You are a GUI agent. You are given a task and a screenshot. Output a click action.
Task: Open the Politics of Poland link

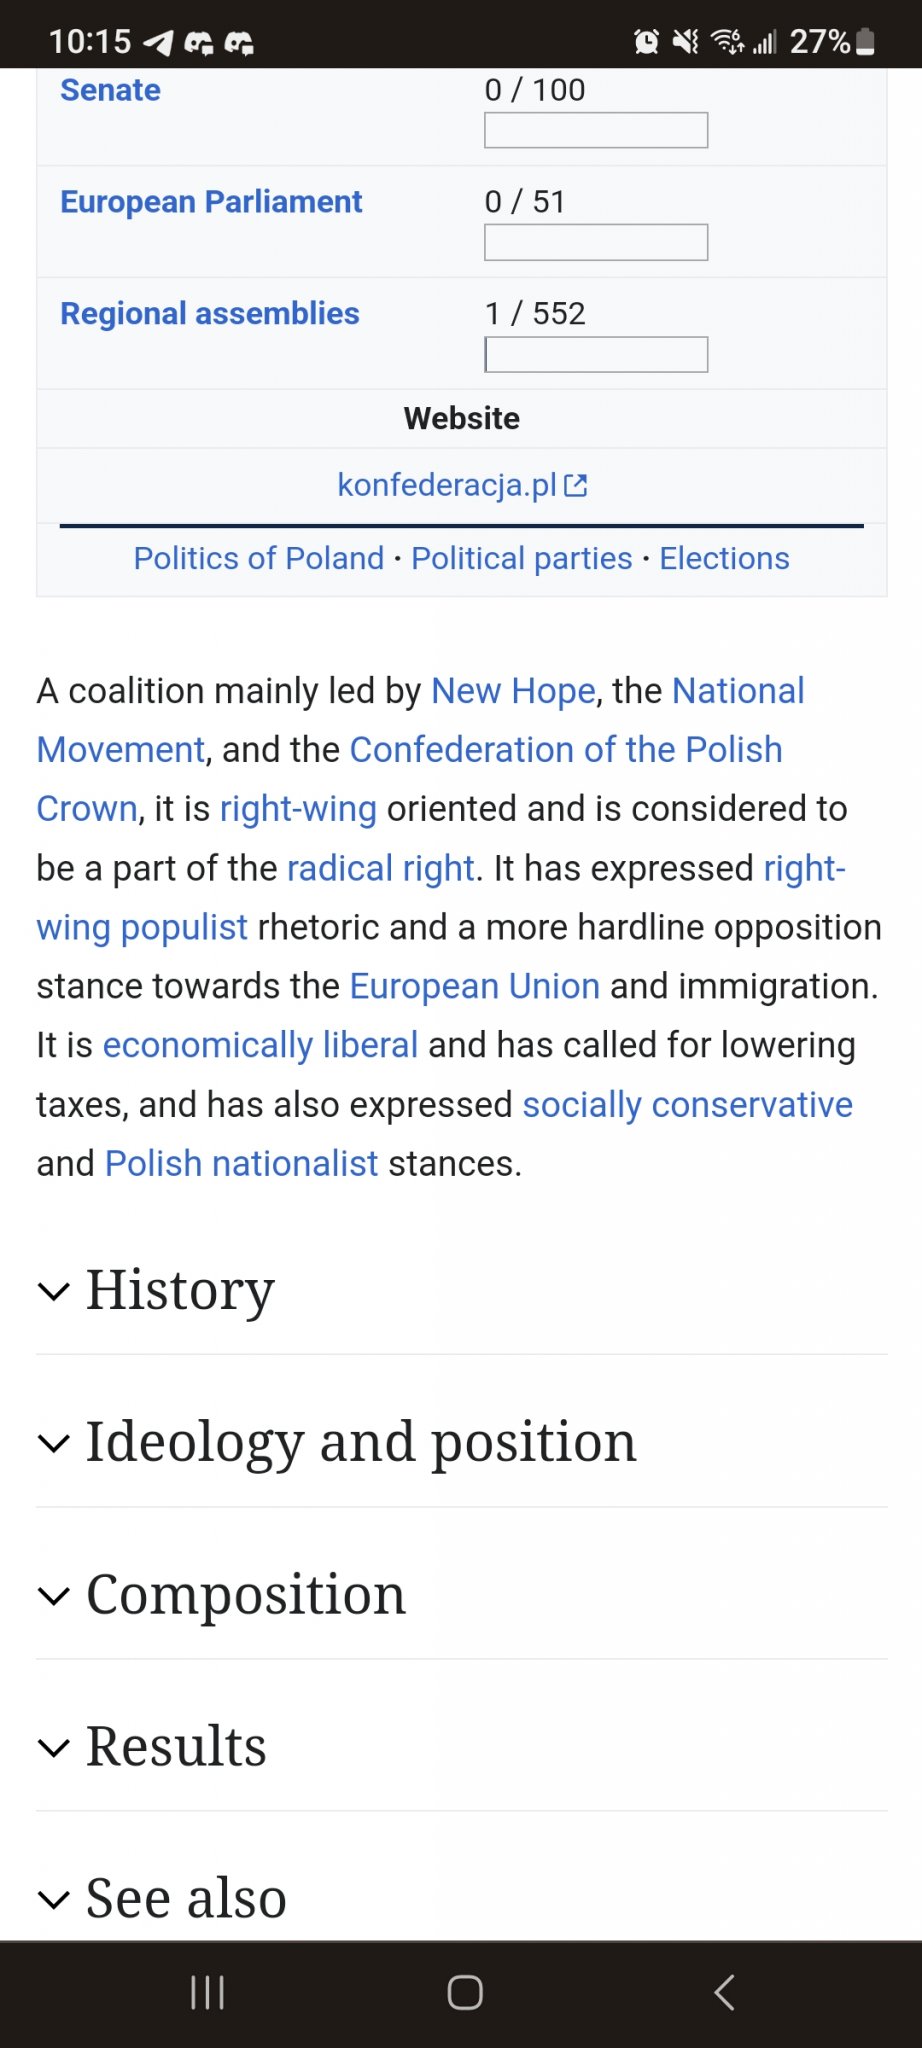point(259,558)
